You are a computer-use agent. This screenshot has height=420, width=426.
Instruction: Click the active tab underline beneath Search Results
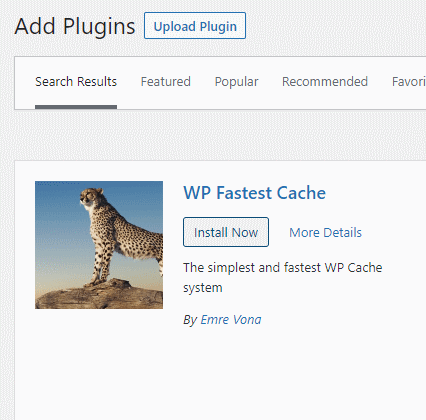pyautogui.click(x=76, y=107)
